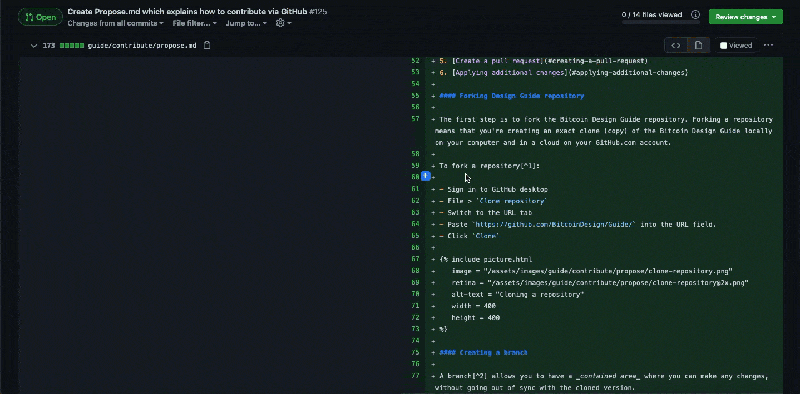Open guide/contribute/propose.md file link
This screenshot has width=800, height=394.
[x=142, y=45]
